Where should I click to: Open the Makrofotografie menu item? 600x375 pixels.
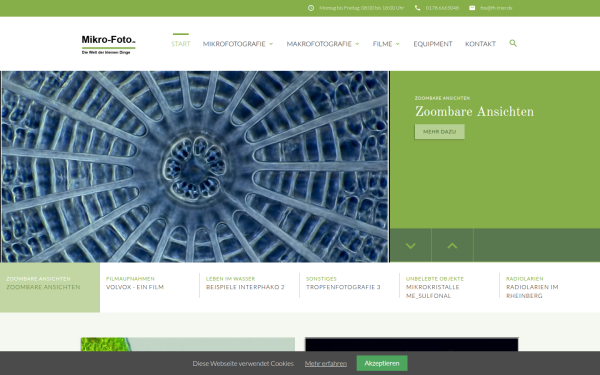(x=319, y=44)
